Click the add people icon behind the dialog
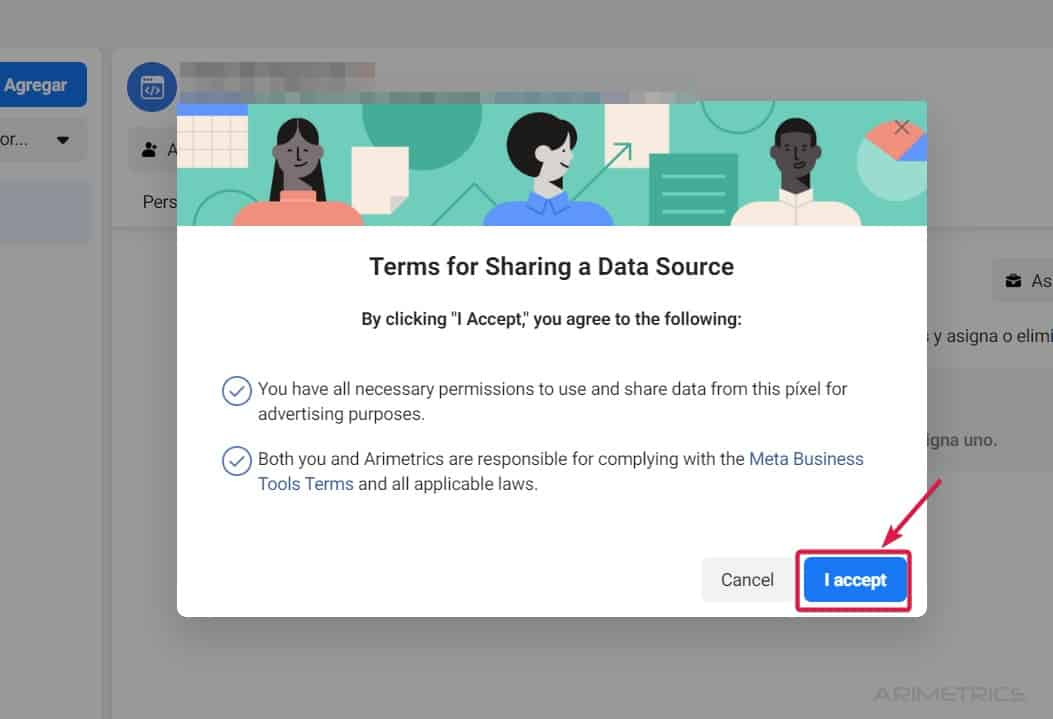Screen dimensions: 1053x719 pos(150,150)
